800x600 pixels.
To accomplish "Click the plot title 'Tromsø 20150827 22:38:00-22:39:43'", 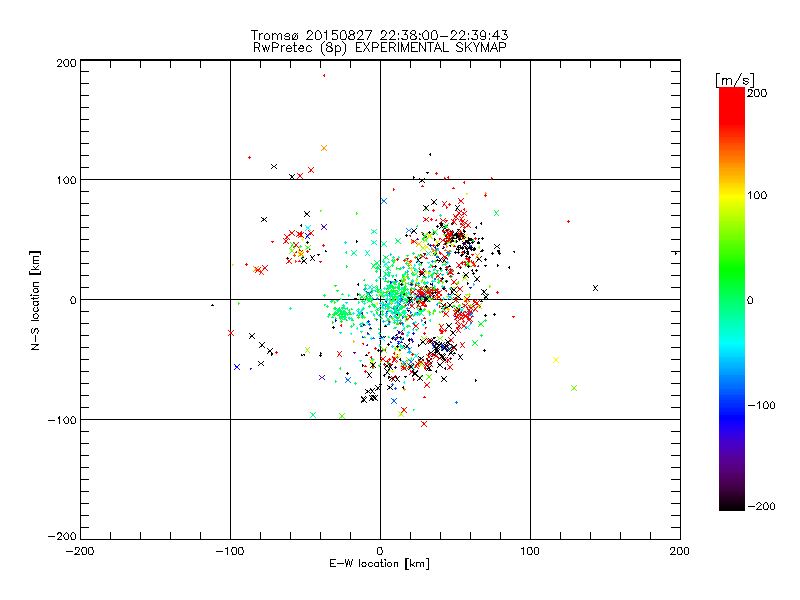I will point(379,35).
